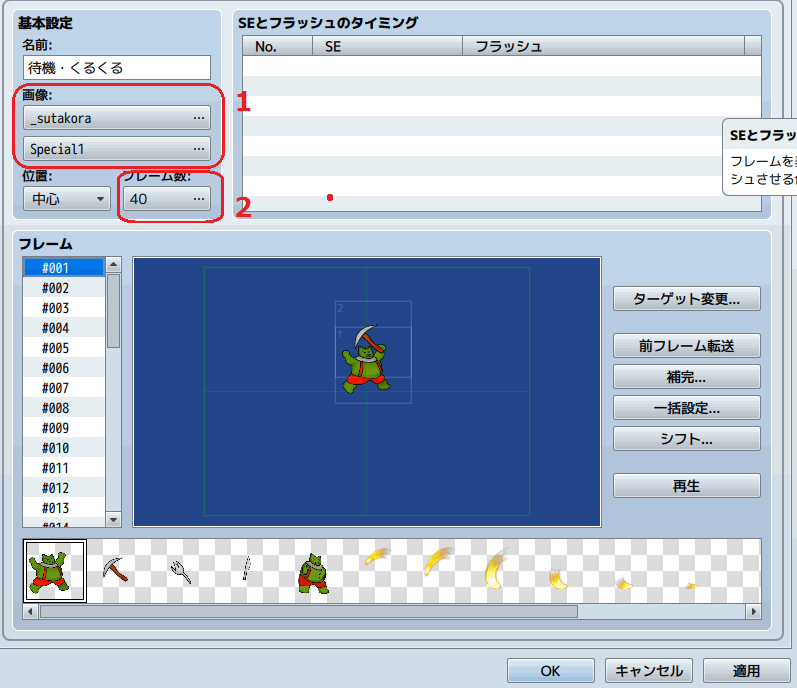Select the pickaxe sprite cell
This screenshot has height=688, width=797.
(116, 571)
